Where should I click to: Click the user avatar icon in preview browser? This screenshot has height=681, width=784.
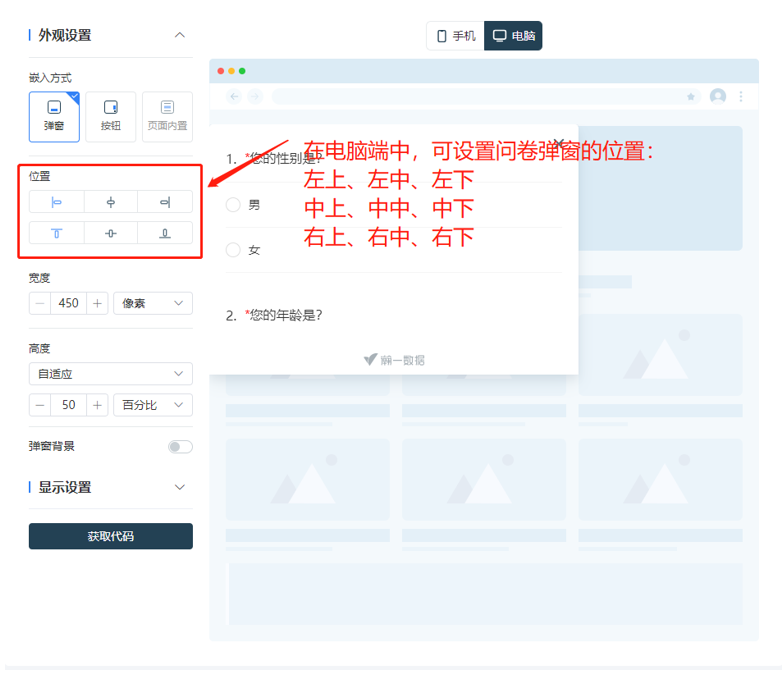tap(718, 96)
